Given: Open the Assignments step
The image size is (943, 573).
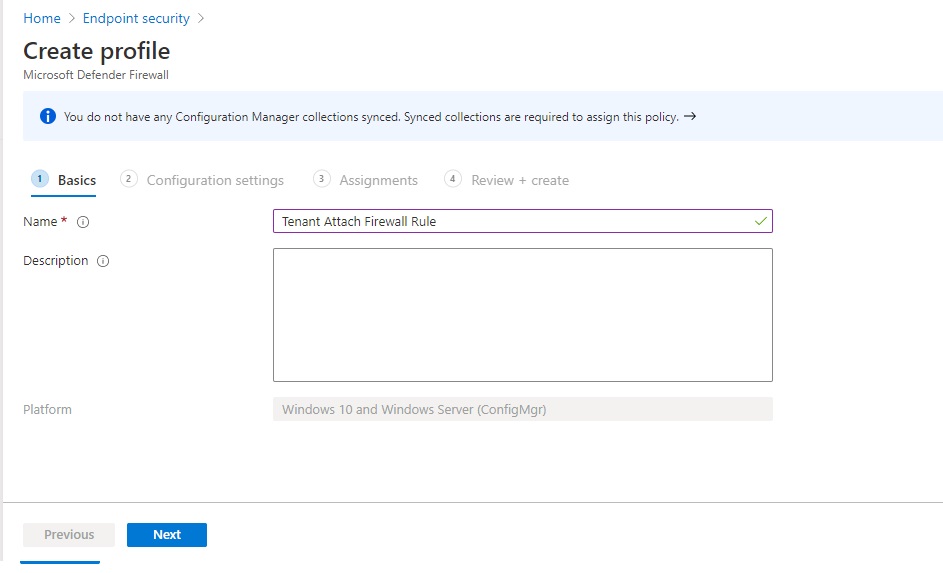Looking at the screenshot, I should click(x=378, y=180).
